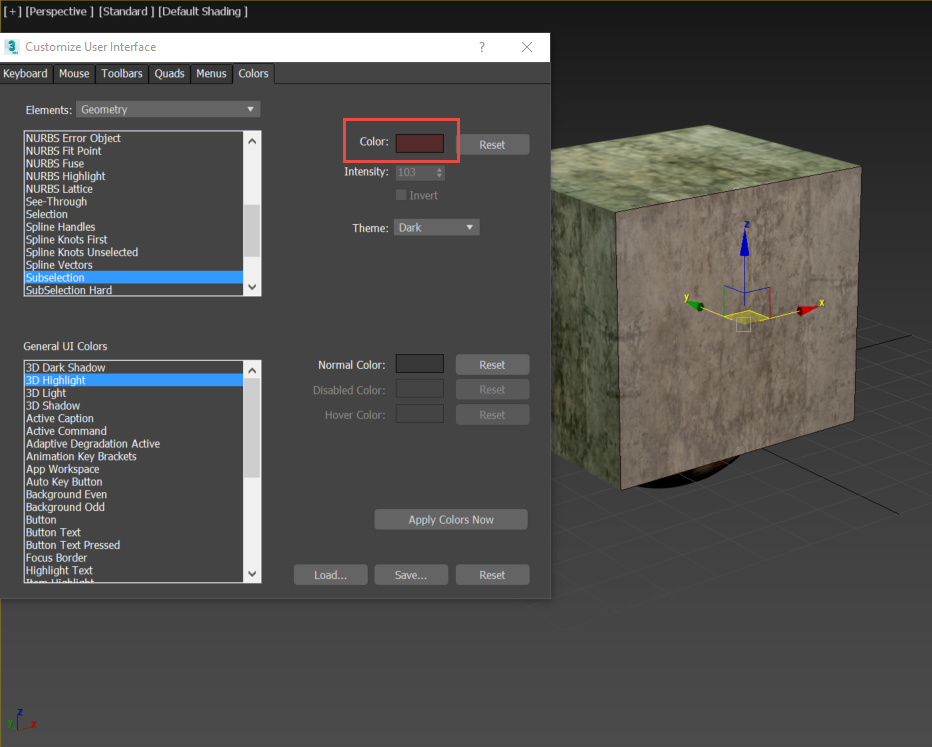Click the scroll-down arrow of the elements list
This screenshot has height=747, width=932.
[252, 286]
